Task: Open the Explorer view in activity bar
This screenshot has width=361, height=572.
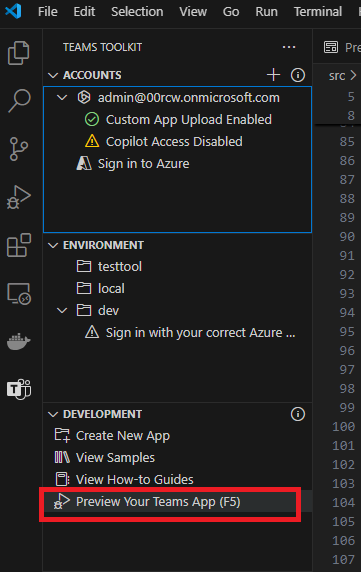Action: (19, 53)
